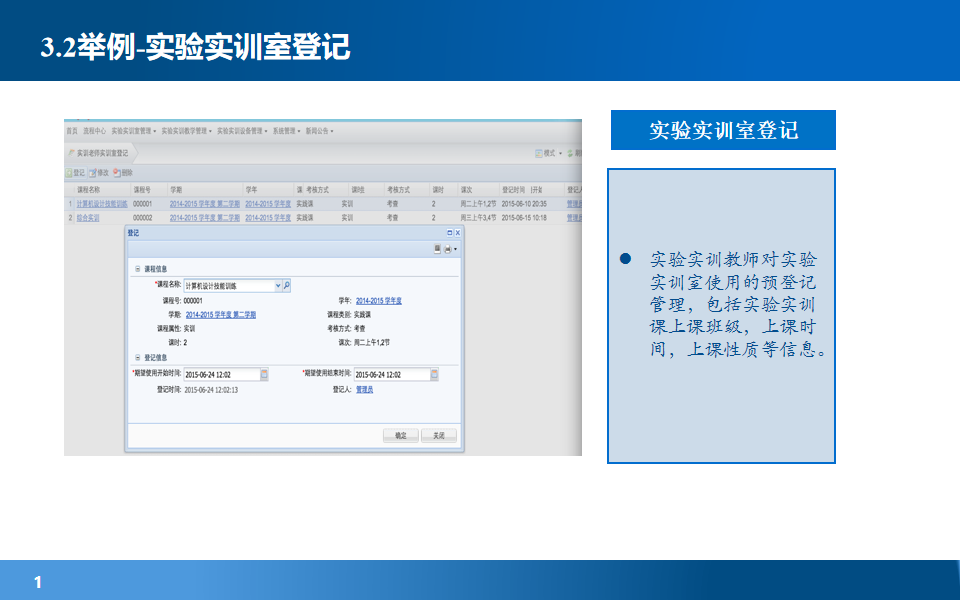Click the print icon in the 登记 dialog
Viewport: 960px width, 600px height.
448,248
